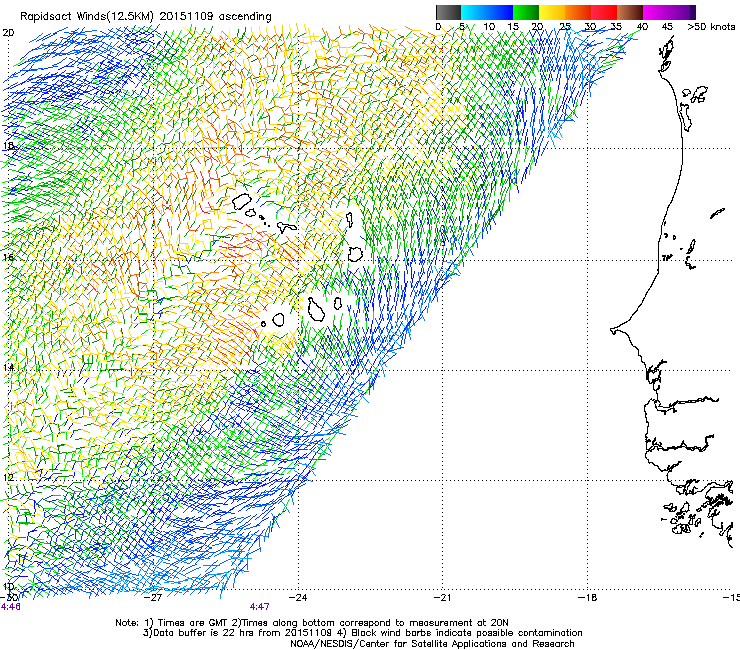The image size is (740, 650).
Task: Click the latitude '12' label on left axis
Action: (8, 477)
